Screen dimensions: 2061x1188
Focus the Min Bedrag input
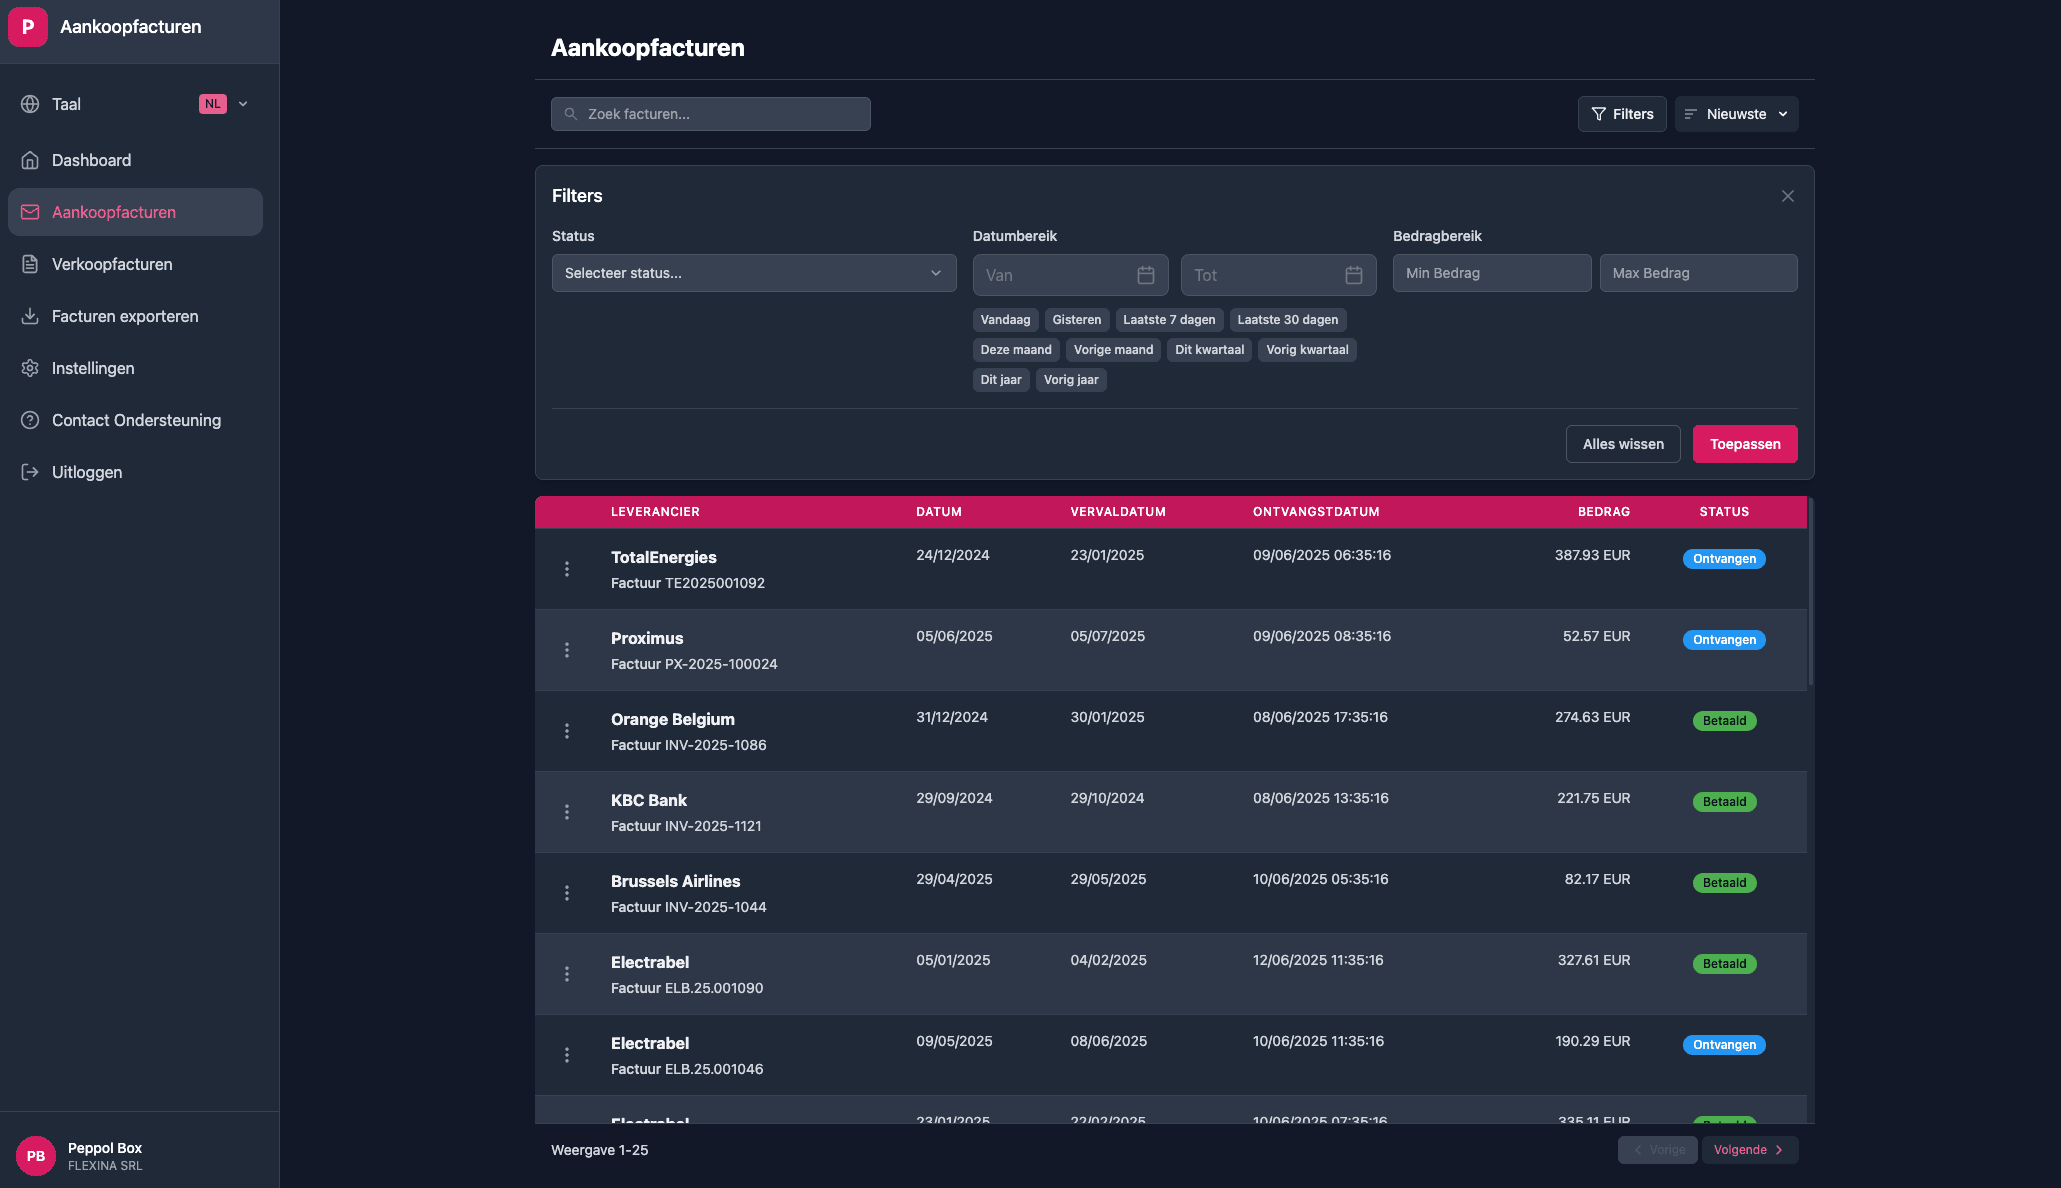tap(1492, 273)
